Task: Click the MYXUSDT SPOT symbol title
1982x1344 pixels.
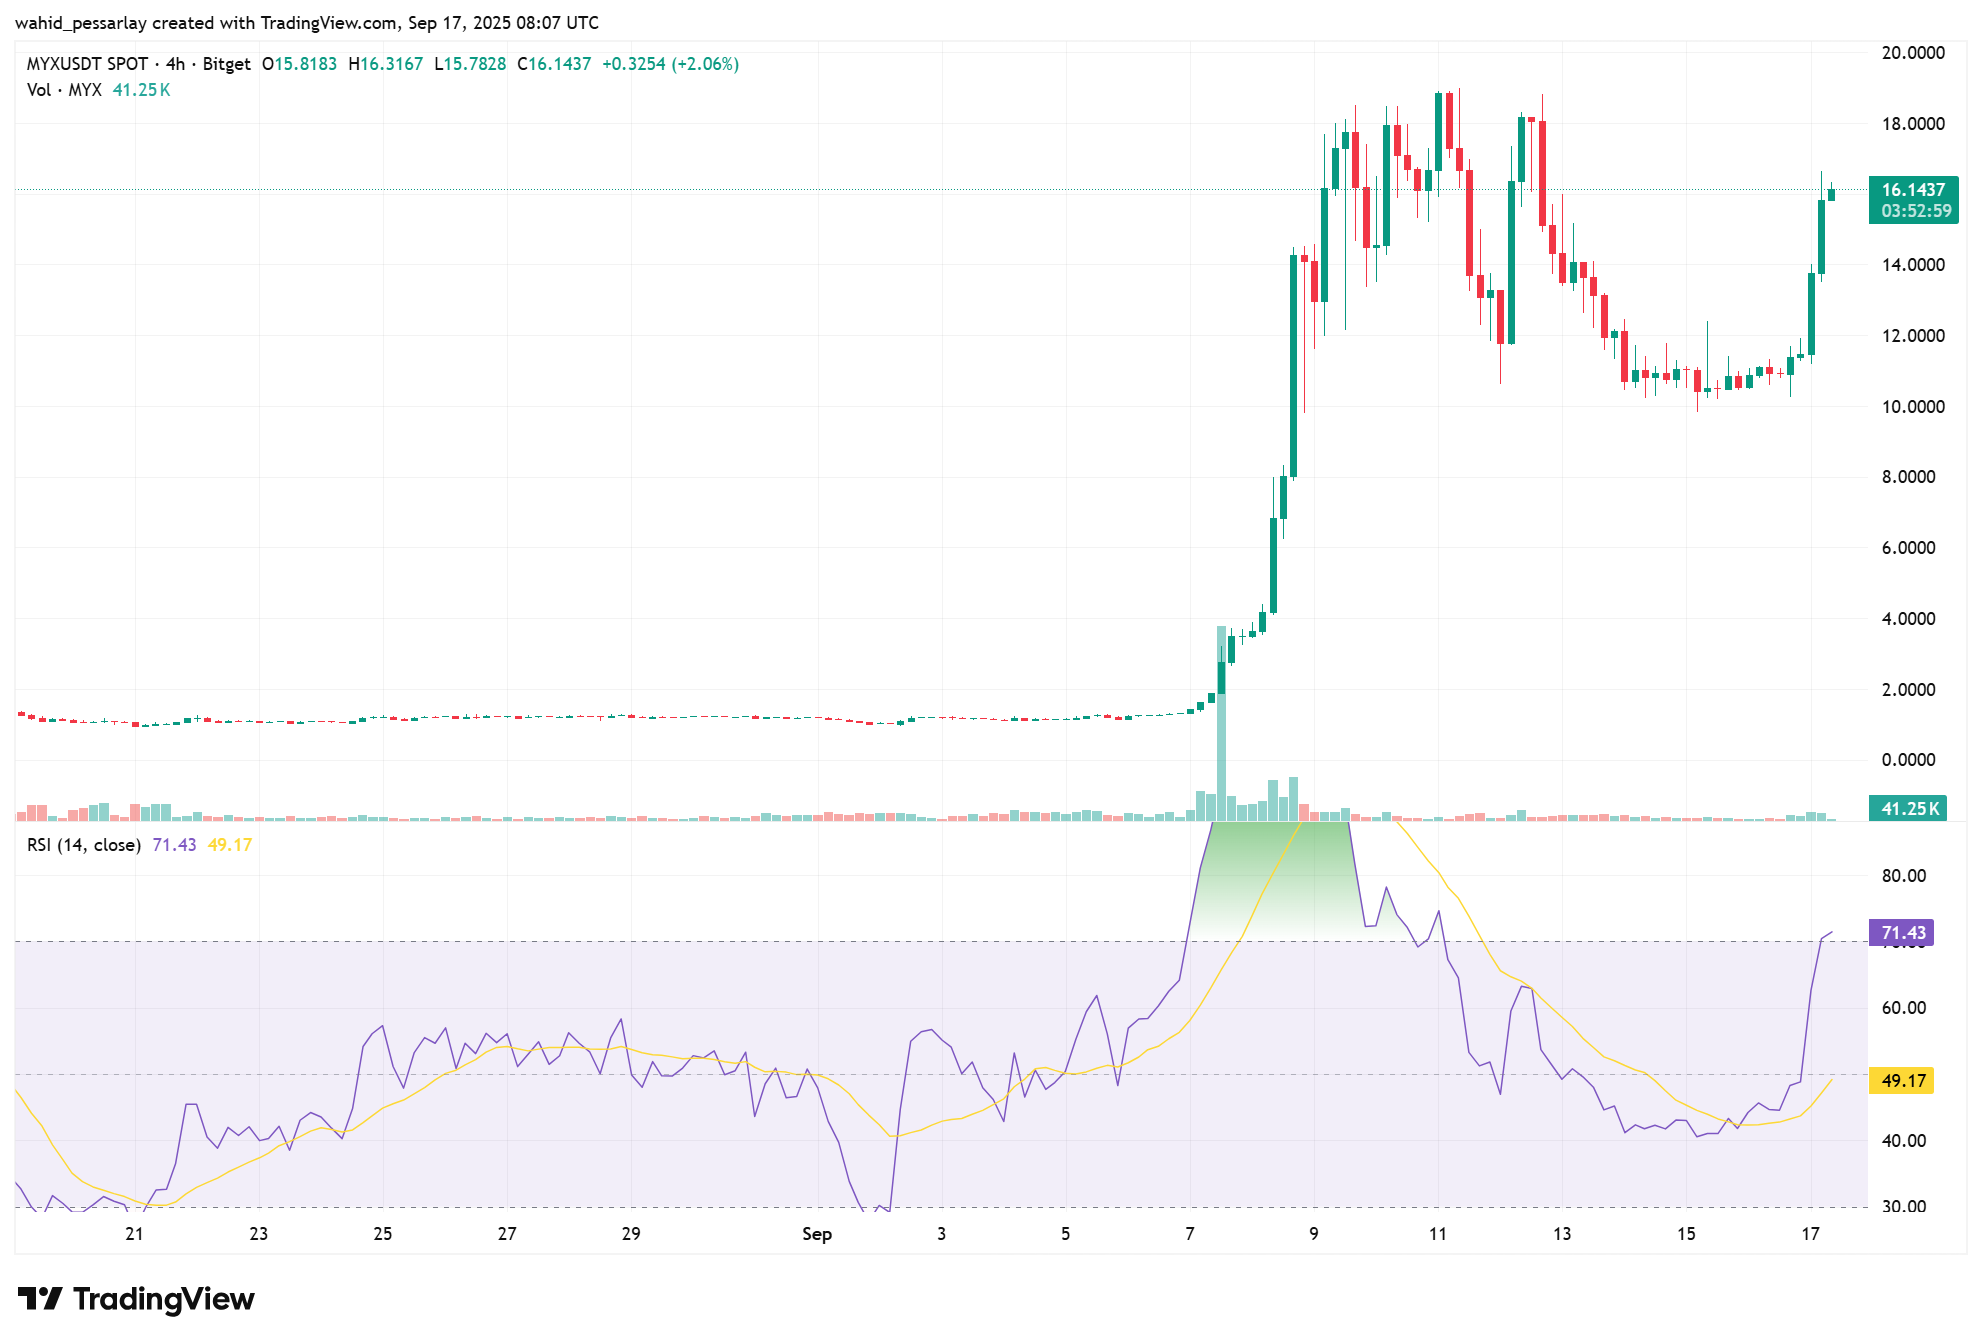Action: (87, 64)
